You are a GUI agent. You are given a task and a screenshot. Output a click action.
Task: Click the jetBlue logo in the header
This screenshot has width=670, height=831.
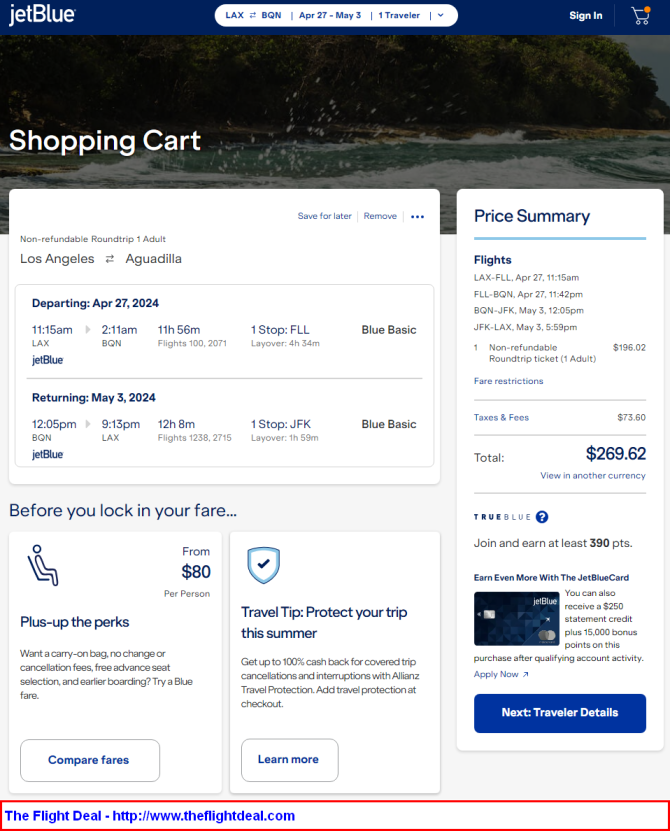click(42, 15)
